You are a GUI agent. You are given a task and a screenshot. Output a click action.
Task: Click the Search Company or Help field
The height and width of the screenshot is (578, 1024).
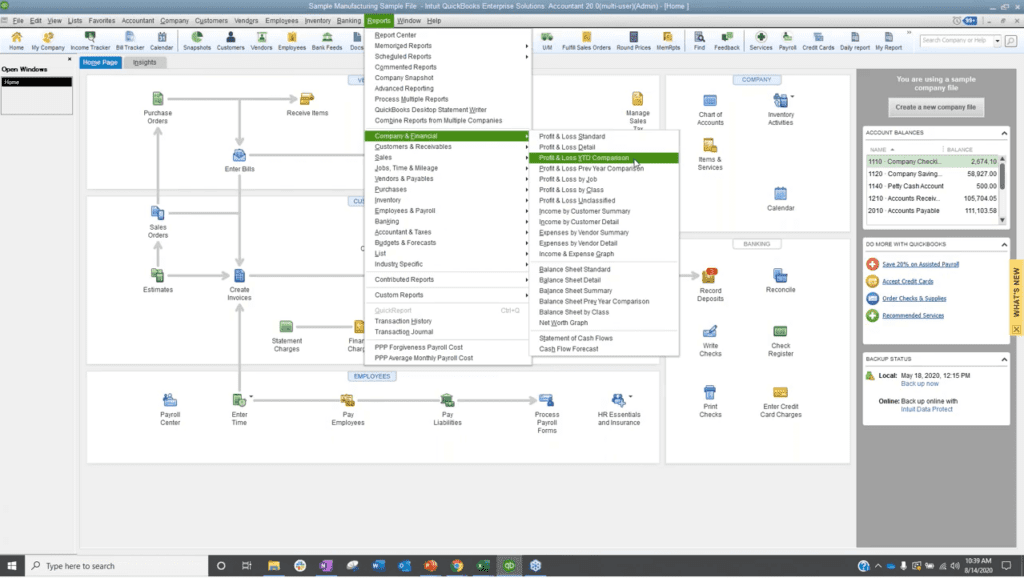955,40
